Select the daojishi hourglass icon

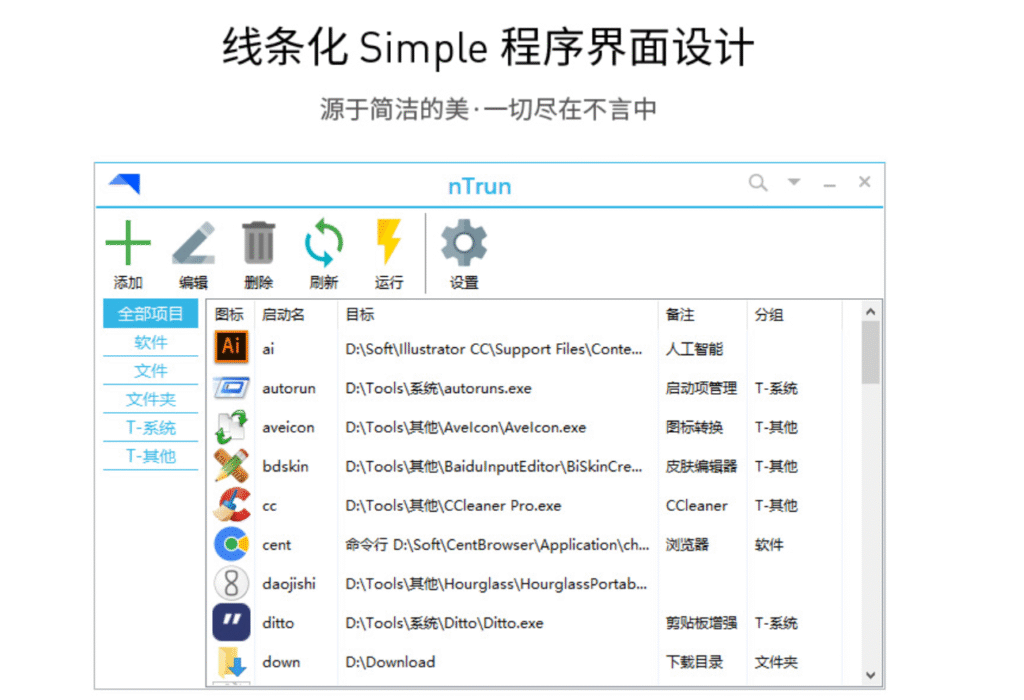pyautogui.click(x=231, y=583)
